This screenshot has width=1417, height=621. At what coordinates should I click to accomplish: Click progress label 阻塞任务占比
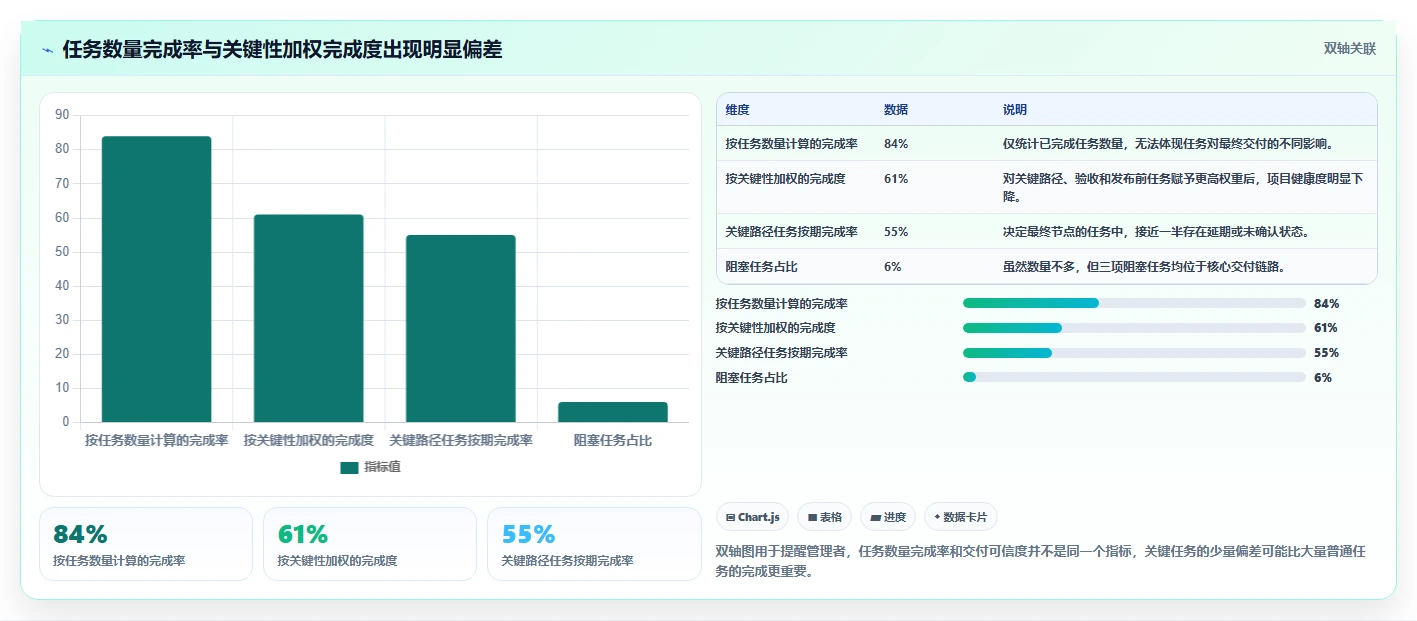click(x=752, y=378)
